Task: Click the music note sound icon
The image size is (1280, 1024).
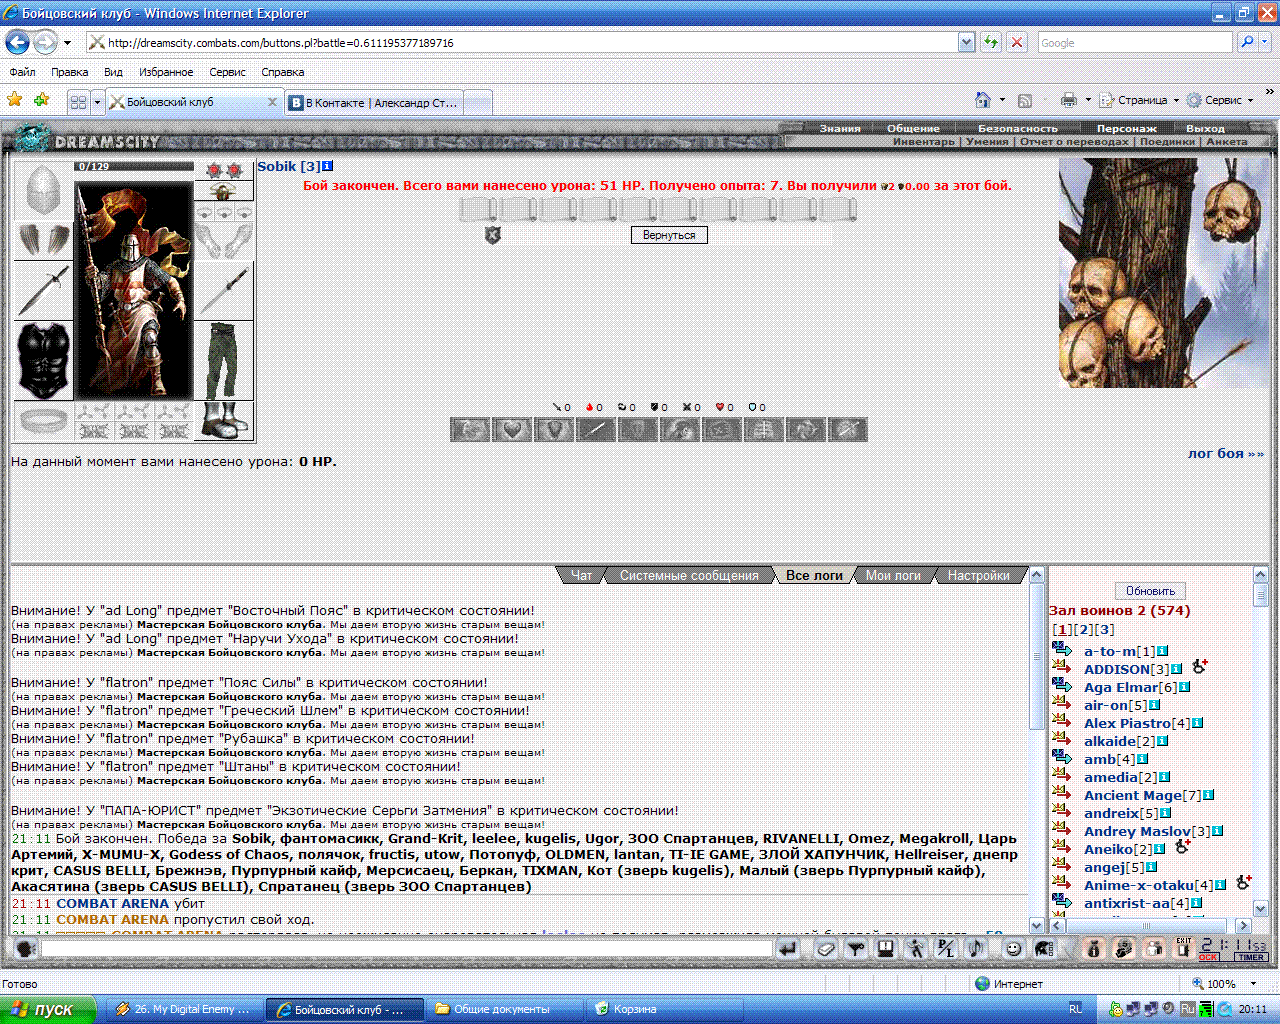Action: [x=976, y=949]
